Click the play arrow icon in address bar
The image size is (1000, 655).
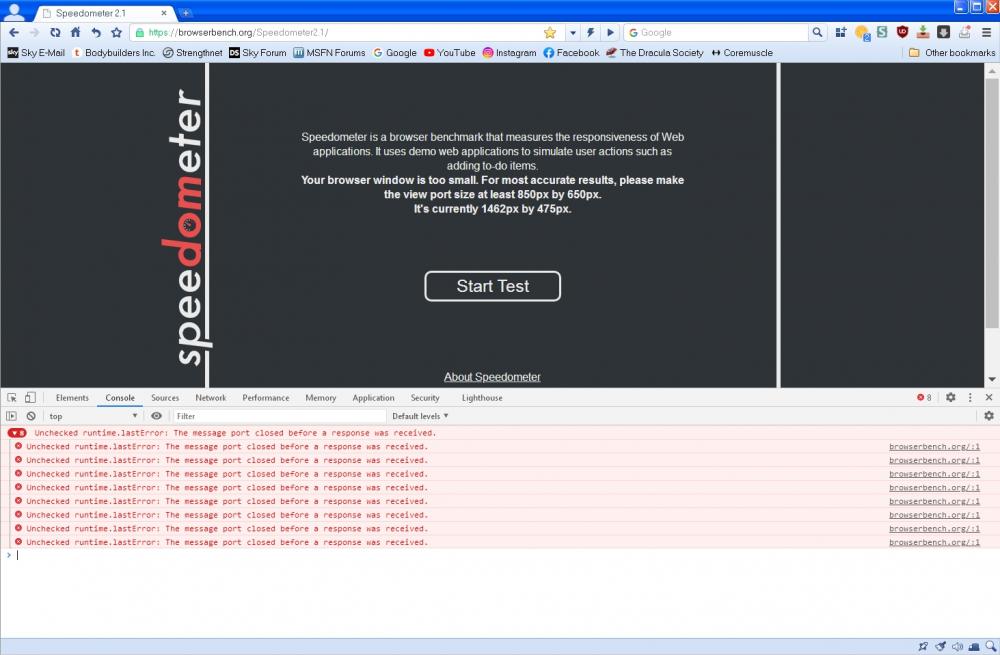tap(610, 33)
